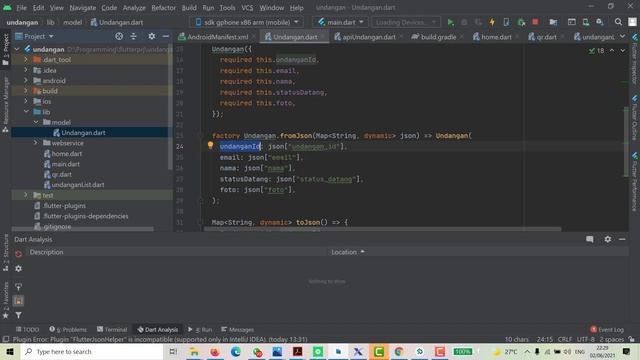
Task: Open the Problems tool window
Action: (68, 329)
